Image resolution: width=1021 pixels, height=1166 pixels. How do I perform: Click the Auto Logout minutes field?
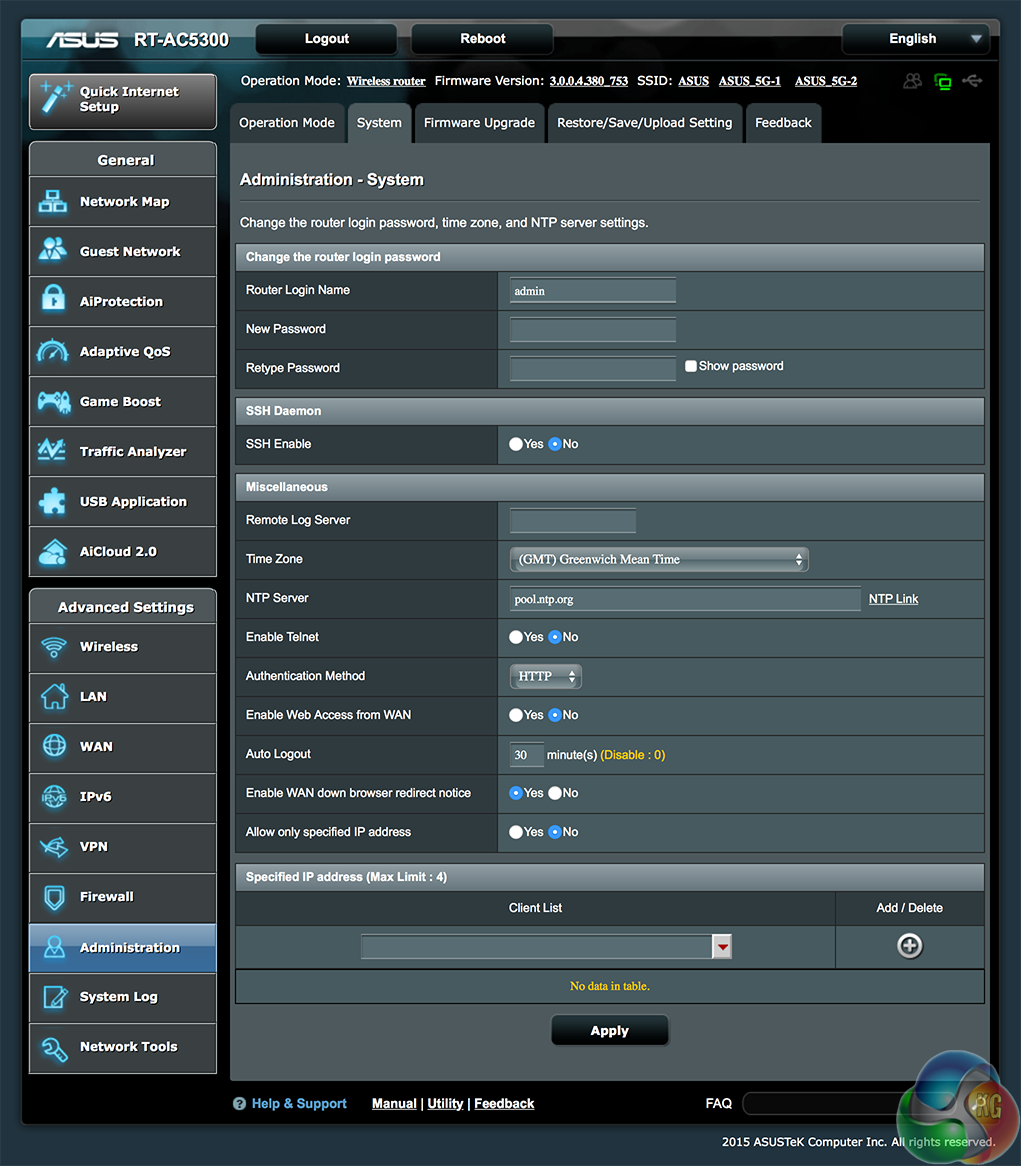pos(526,755)
